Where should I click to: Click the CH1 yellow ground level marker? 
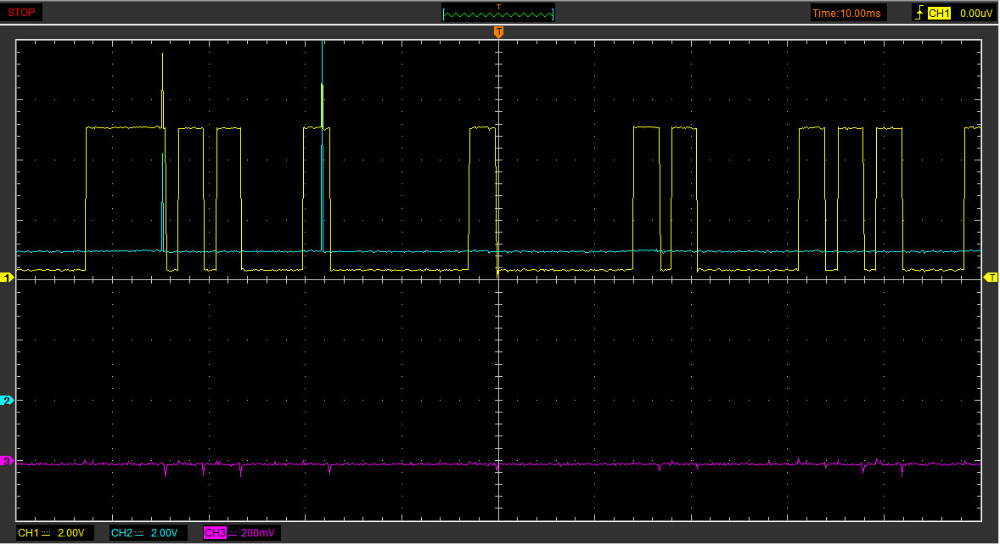(x=8, y=277)
